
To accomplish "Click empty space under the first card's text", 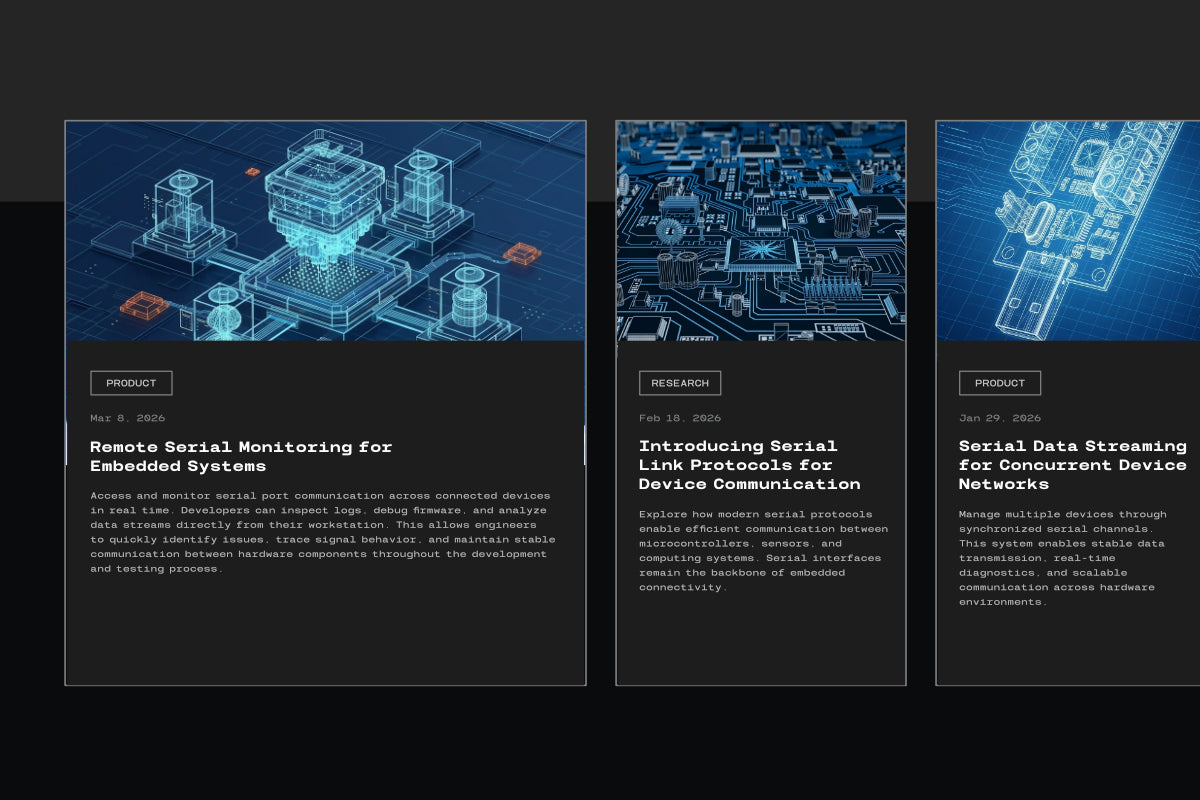I will point(325,632).
